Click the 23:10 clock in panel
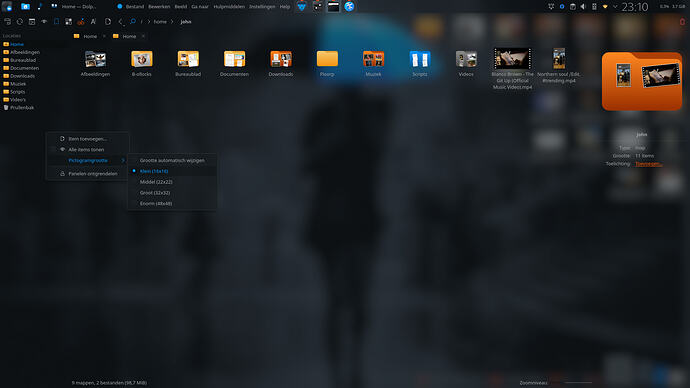This screenshot has width=690, height=388. tap(635, 7)
